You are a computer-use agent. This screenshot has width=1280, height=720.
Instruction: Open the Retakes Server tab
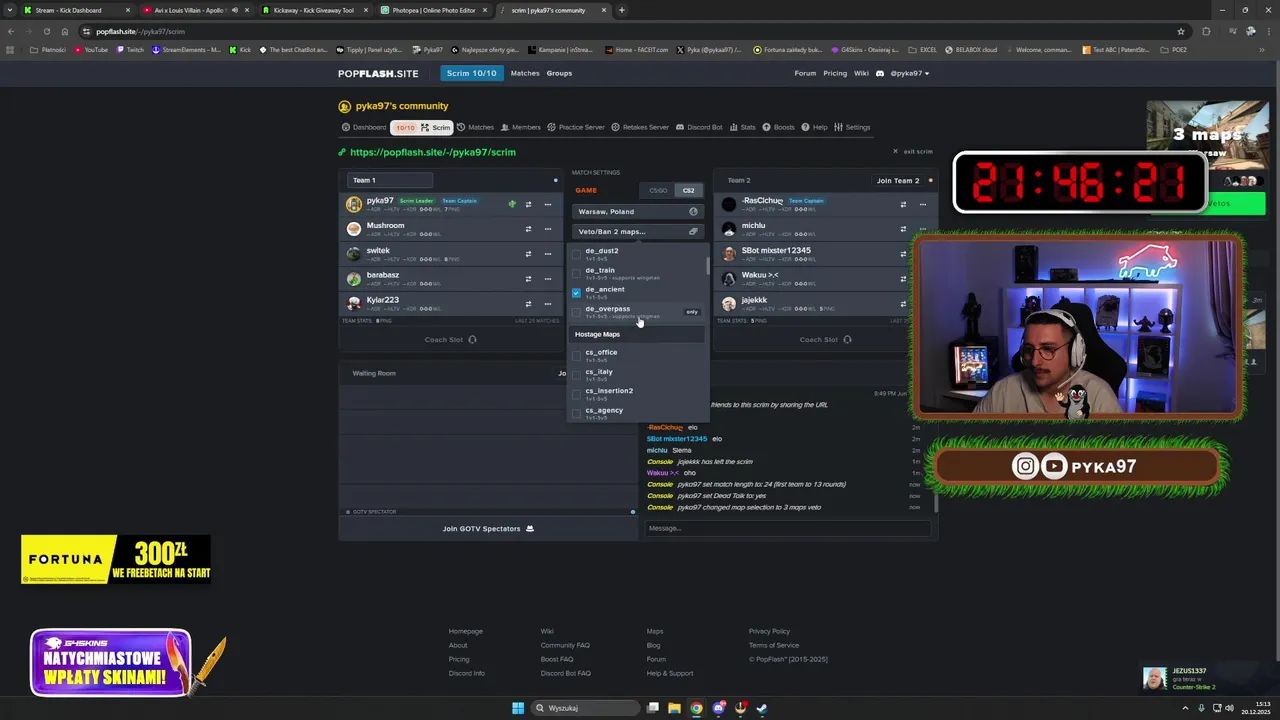point(640,127)
